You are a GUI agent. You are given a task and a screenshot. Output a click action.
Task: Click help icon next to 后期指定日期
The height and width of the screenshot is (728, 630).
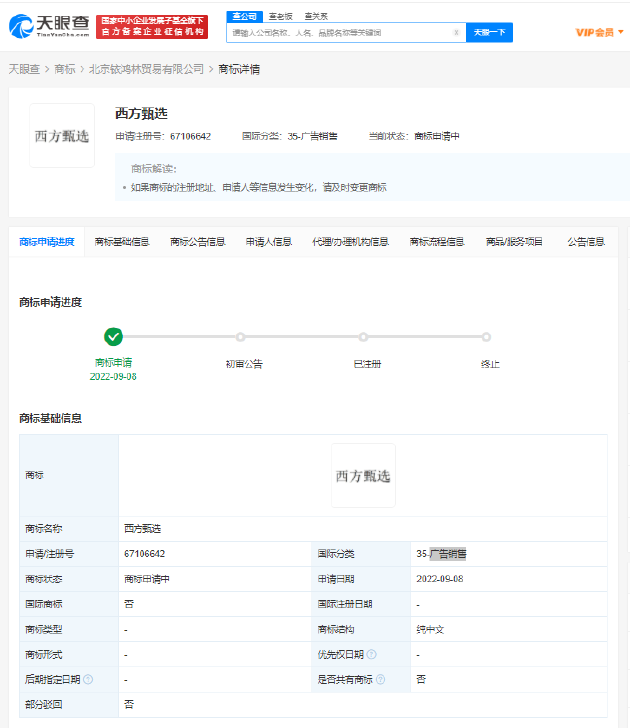[88, 679]
